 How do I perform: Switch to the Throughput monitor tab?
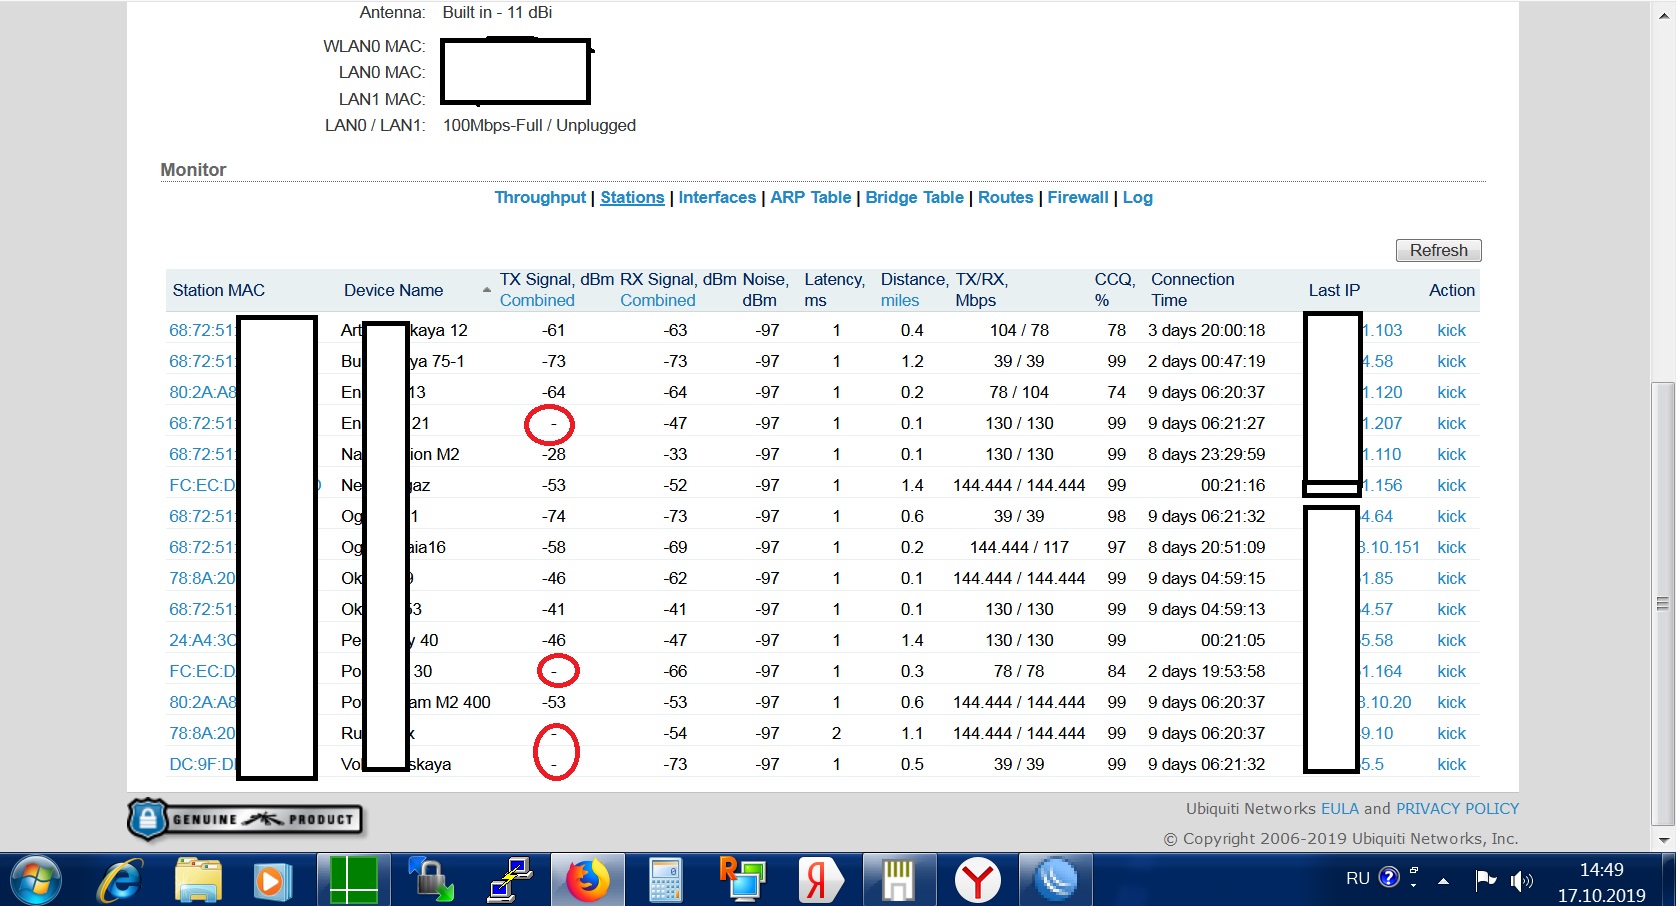540,197
